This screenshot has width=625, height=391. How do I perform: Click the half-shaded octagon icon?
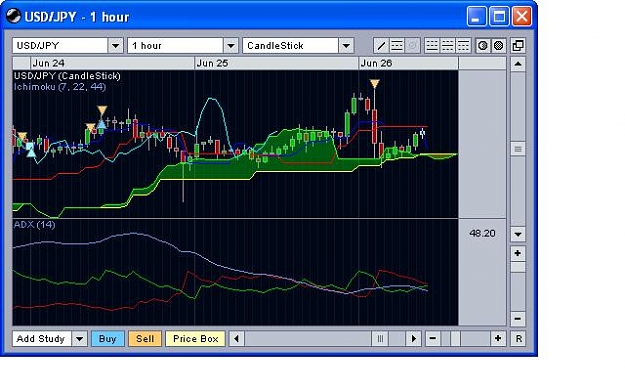point(483,46)
